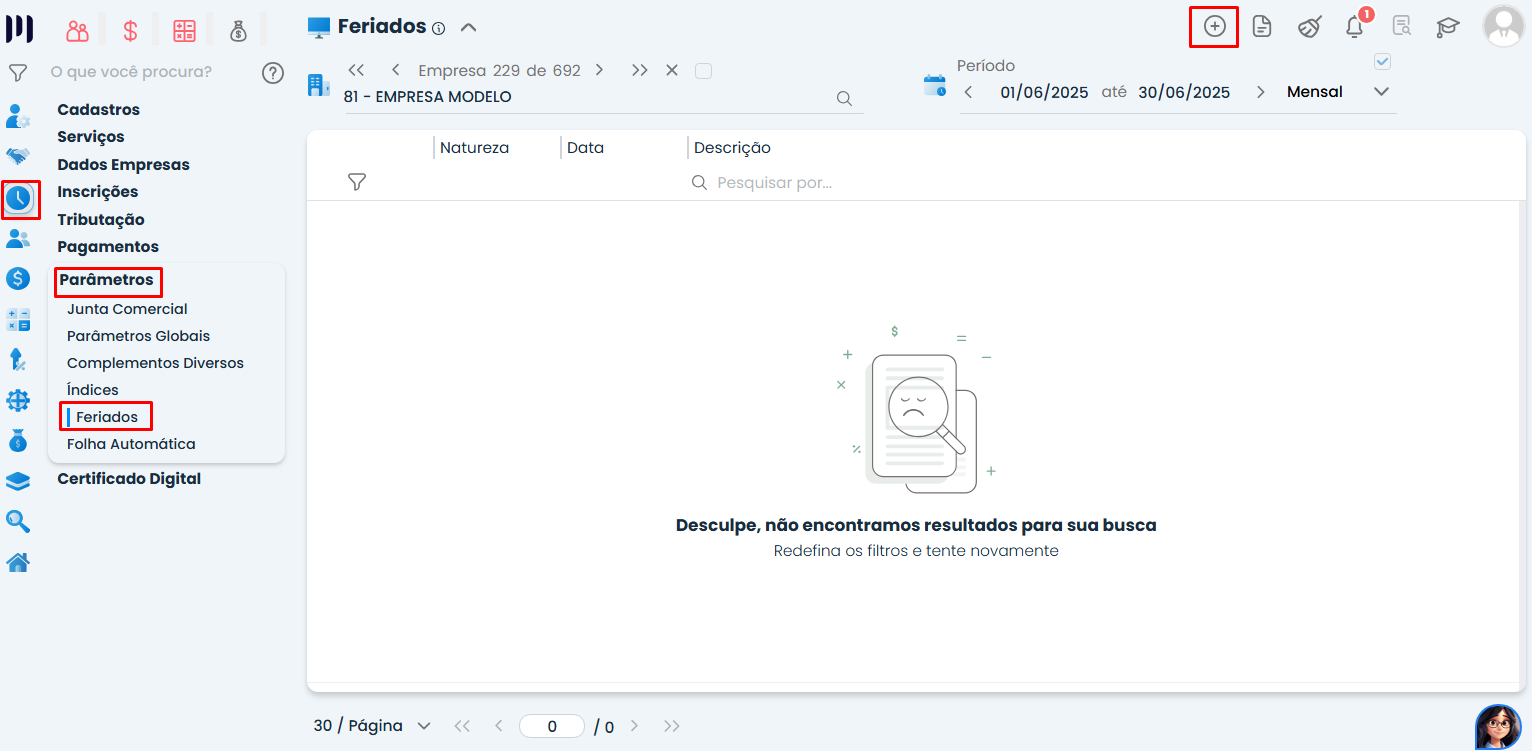This screenshot has height=751, width=1532.
Task: Collapse the Feriados header chevron
Action: (x=468, y=27)
